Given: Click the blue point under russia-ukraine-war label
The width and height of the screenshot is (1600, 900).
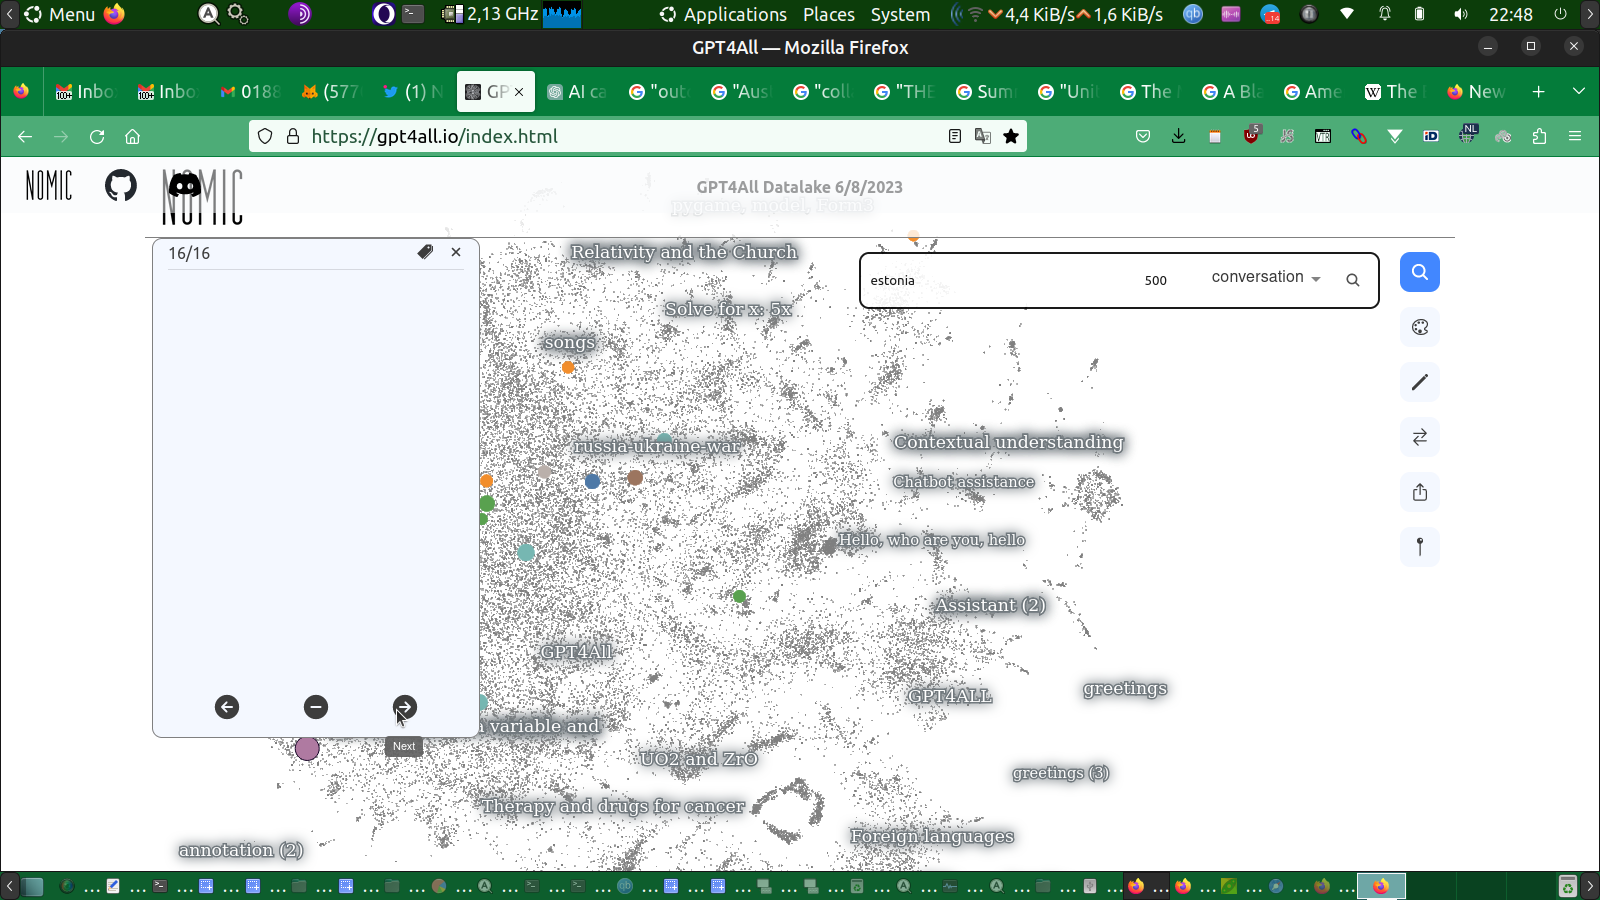Looking at the screenshot, I should point(592,481).
